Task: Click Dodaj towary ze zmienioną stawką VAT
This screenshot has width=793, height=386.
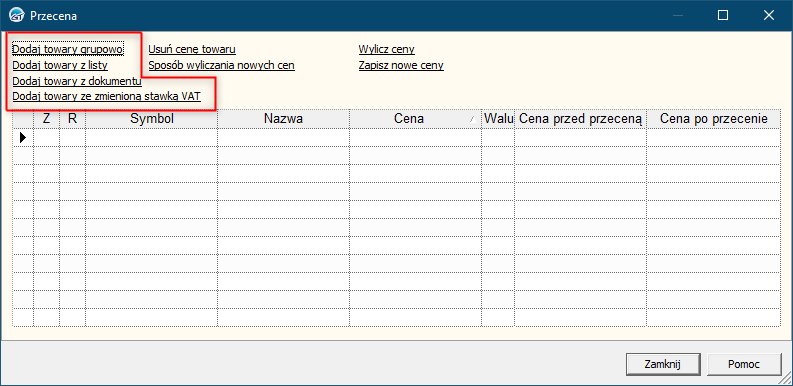Action: (x=107, y=97)
